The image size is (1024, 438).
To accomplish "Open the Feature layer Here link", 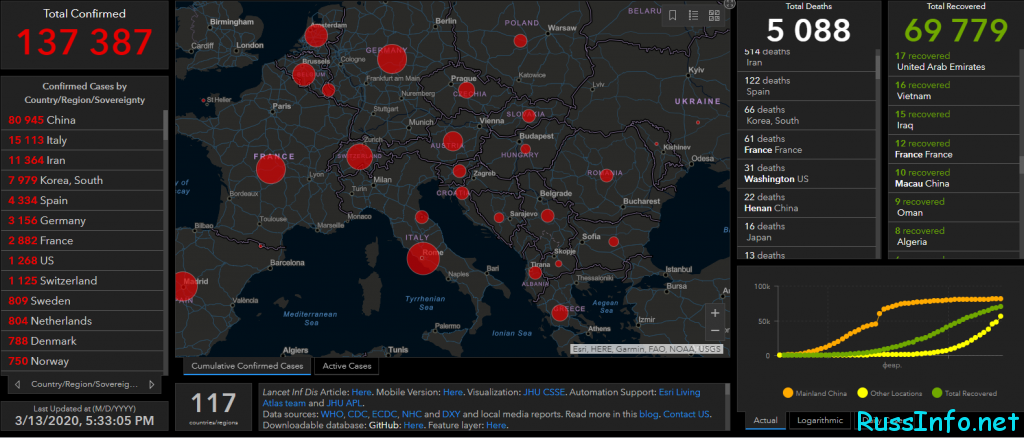I will (496, 426).
